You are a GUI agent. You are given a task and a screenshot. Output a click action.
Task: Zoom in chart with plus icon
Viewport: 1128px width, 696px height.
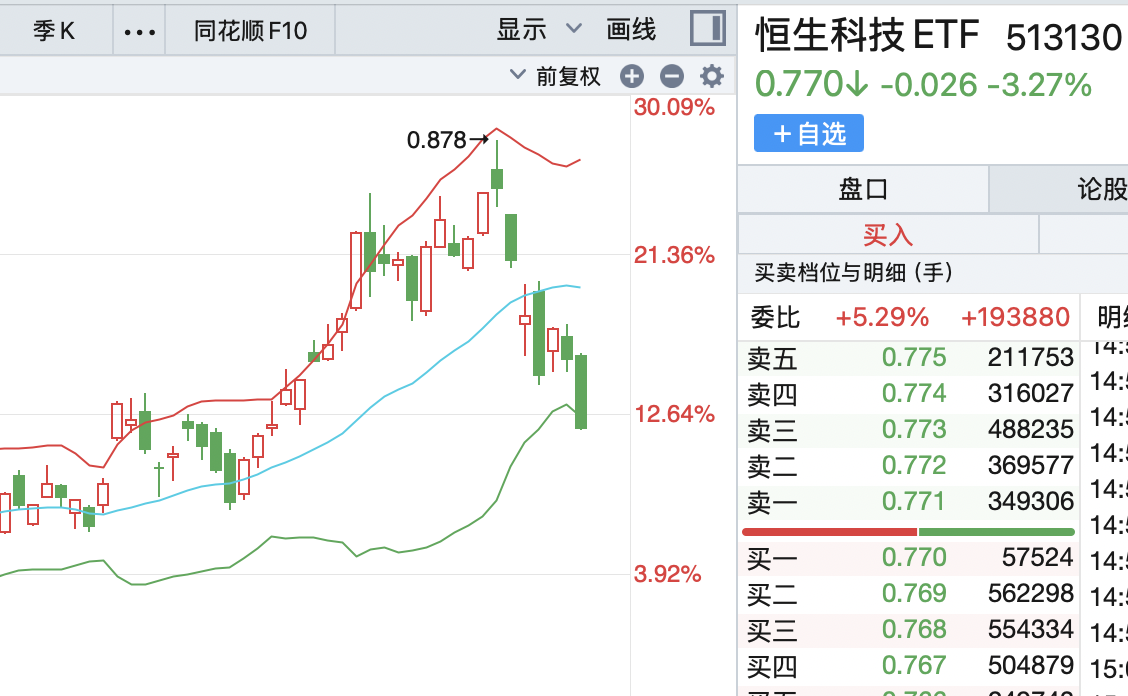[x=631, y=76]
